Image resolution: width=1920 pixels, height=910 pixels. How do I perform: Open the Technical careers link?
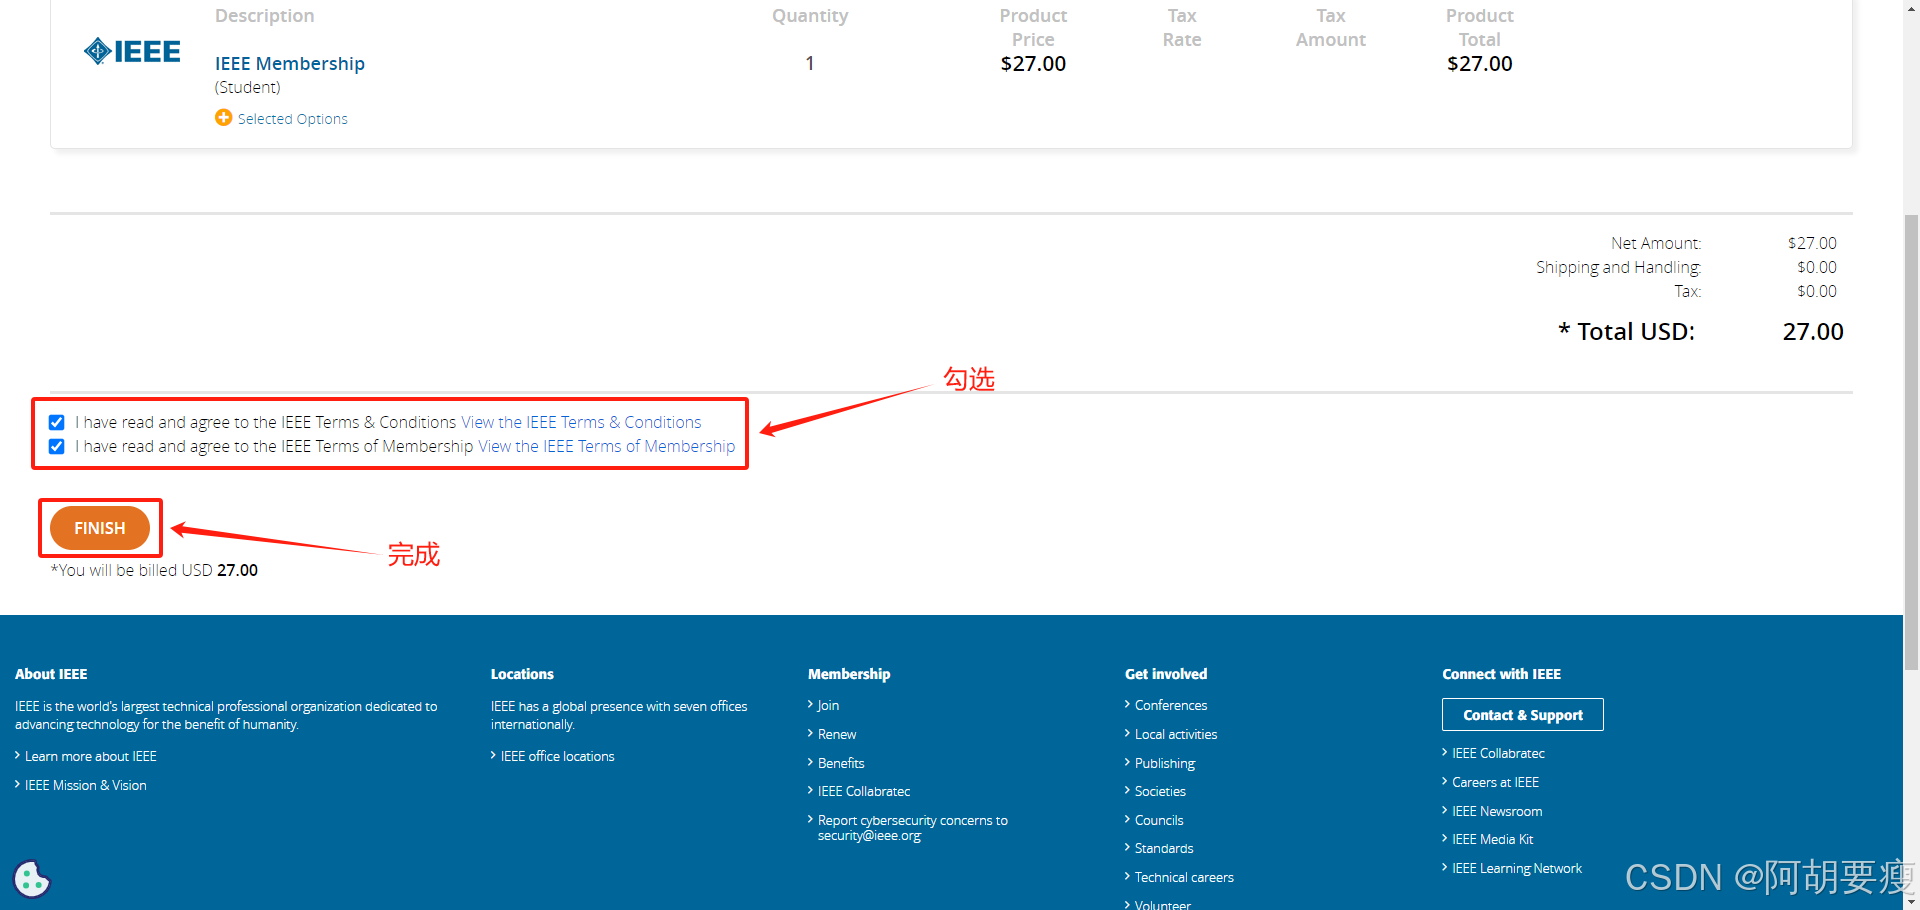(x=1184, y=877)
